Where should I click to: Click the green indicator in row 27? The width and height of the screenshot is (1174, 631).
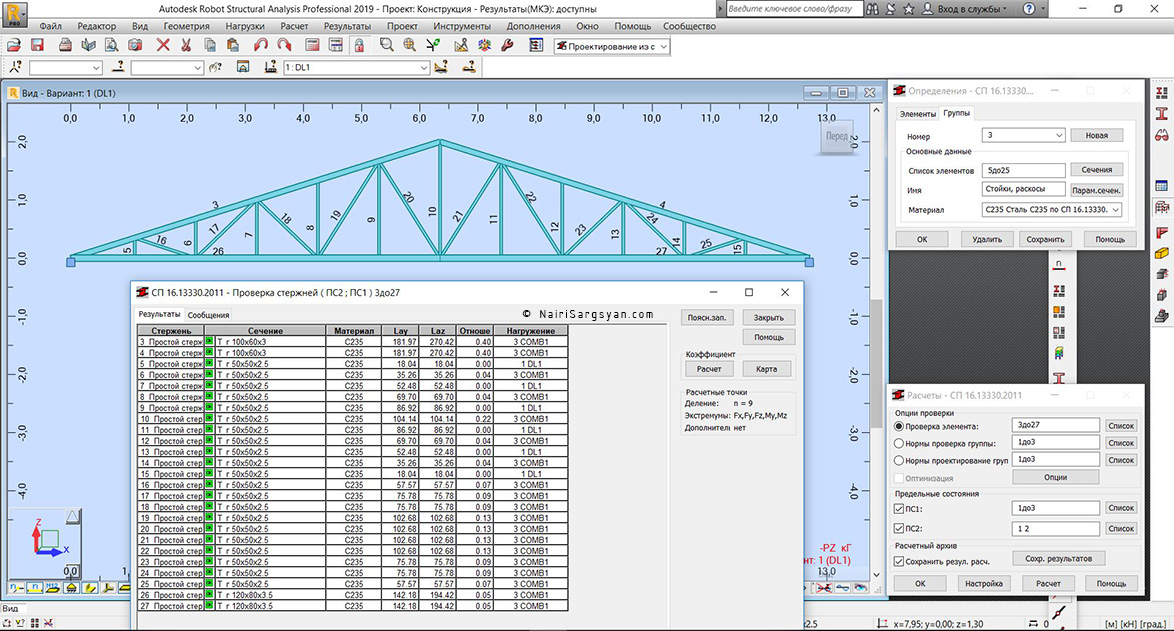(210, 606)
